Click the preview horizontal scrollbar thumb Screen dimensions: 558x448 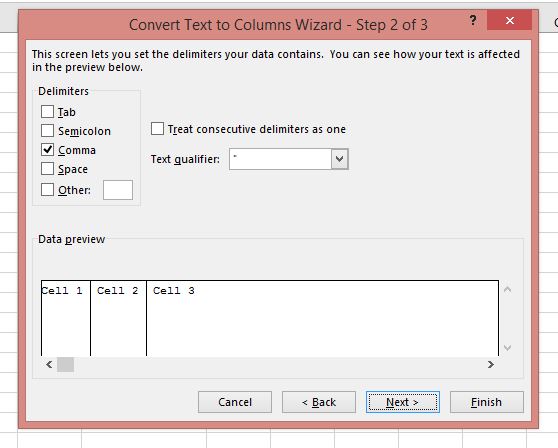(x=65, y=364)
